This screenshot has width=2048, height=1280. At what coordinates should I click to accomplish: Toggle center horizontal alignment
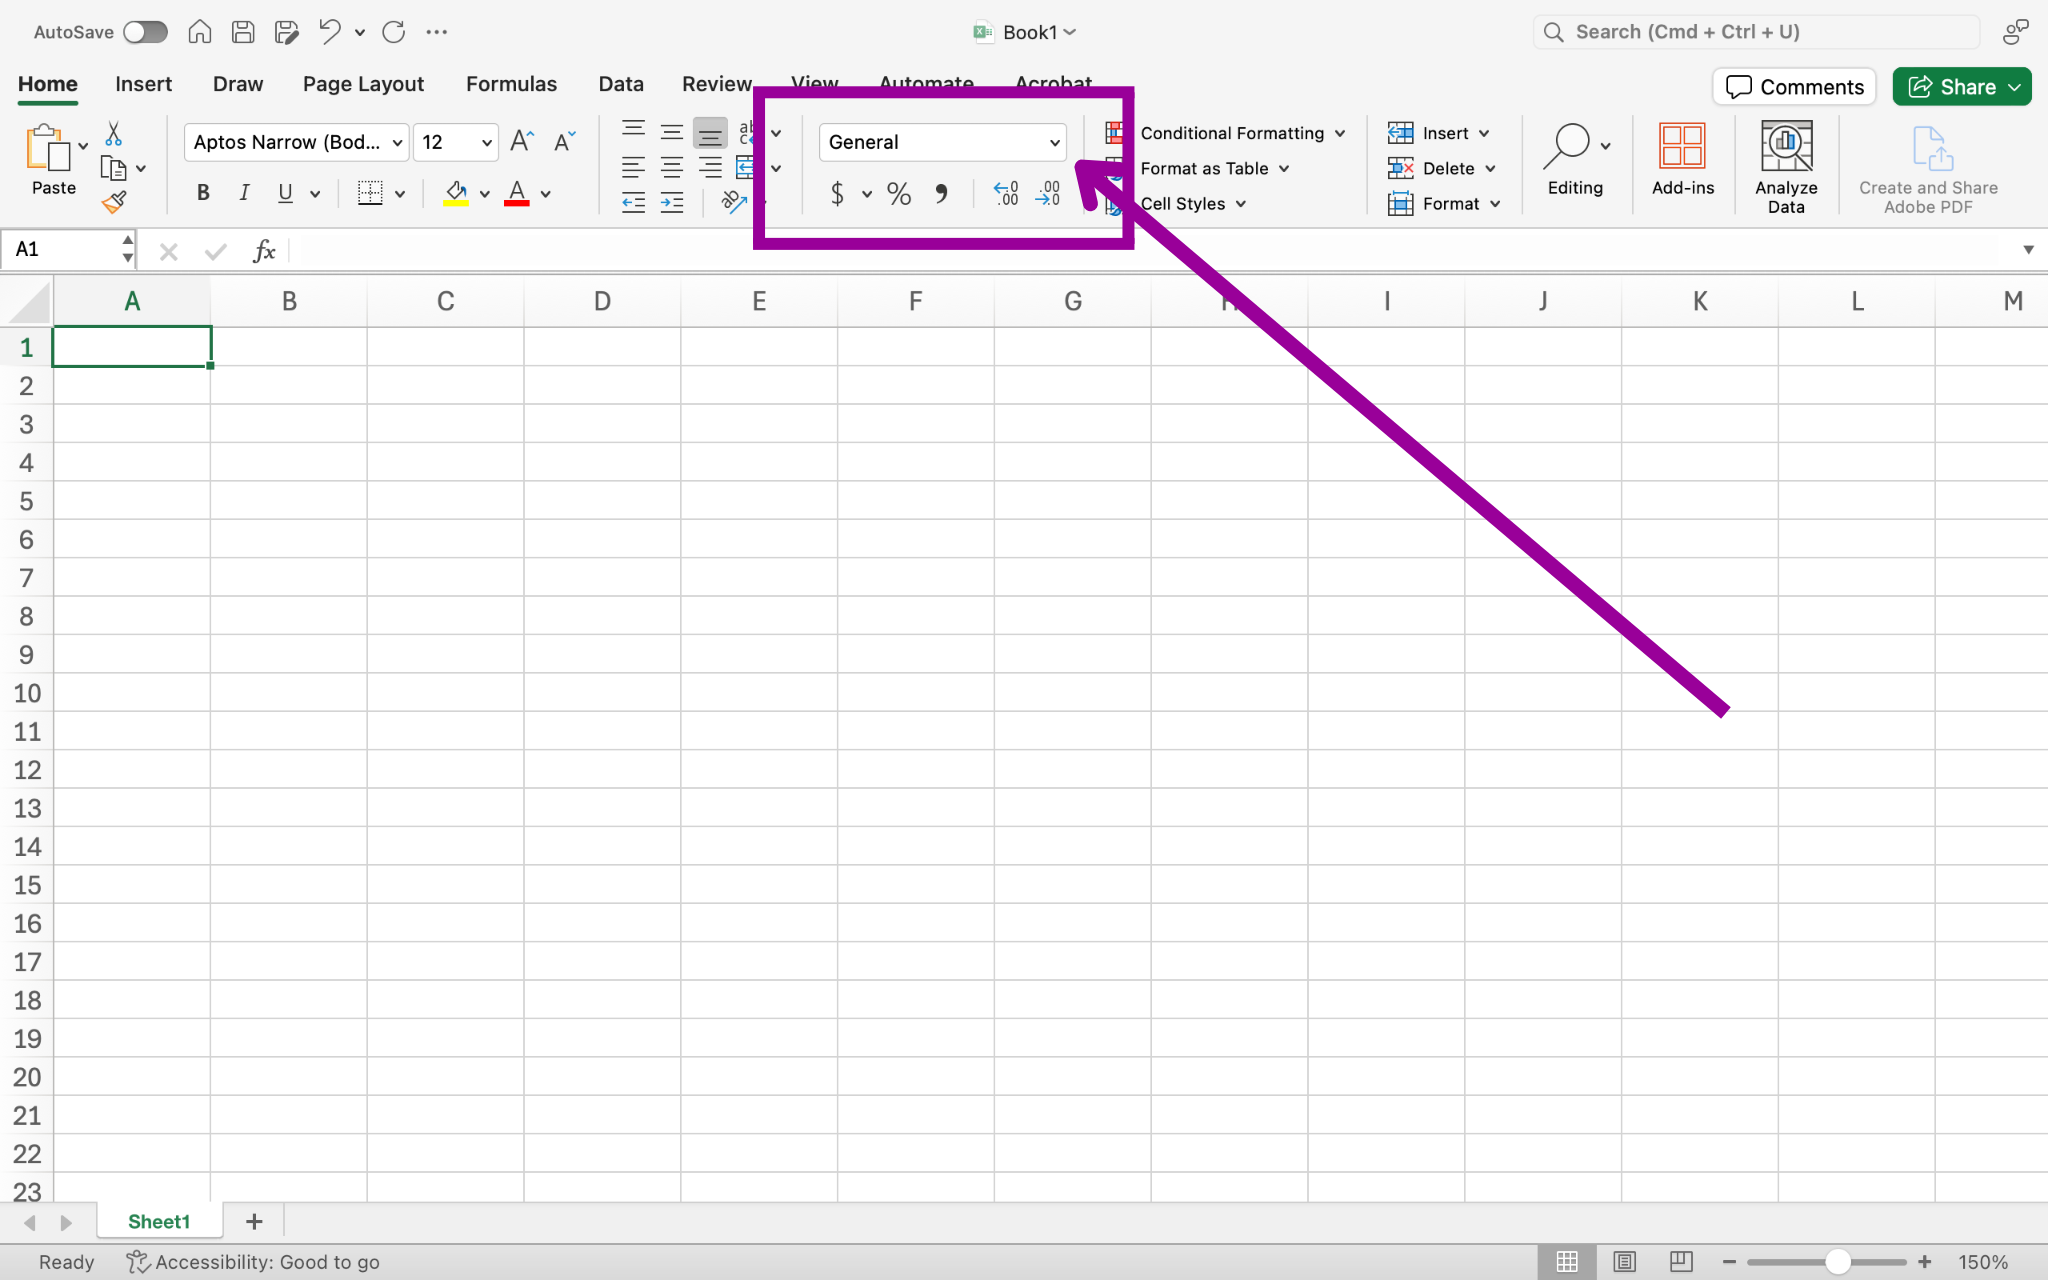tap(672, 167)
